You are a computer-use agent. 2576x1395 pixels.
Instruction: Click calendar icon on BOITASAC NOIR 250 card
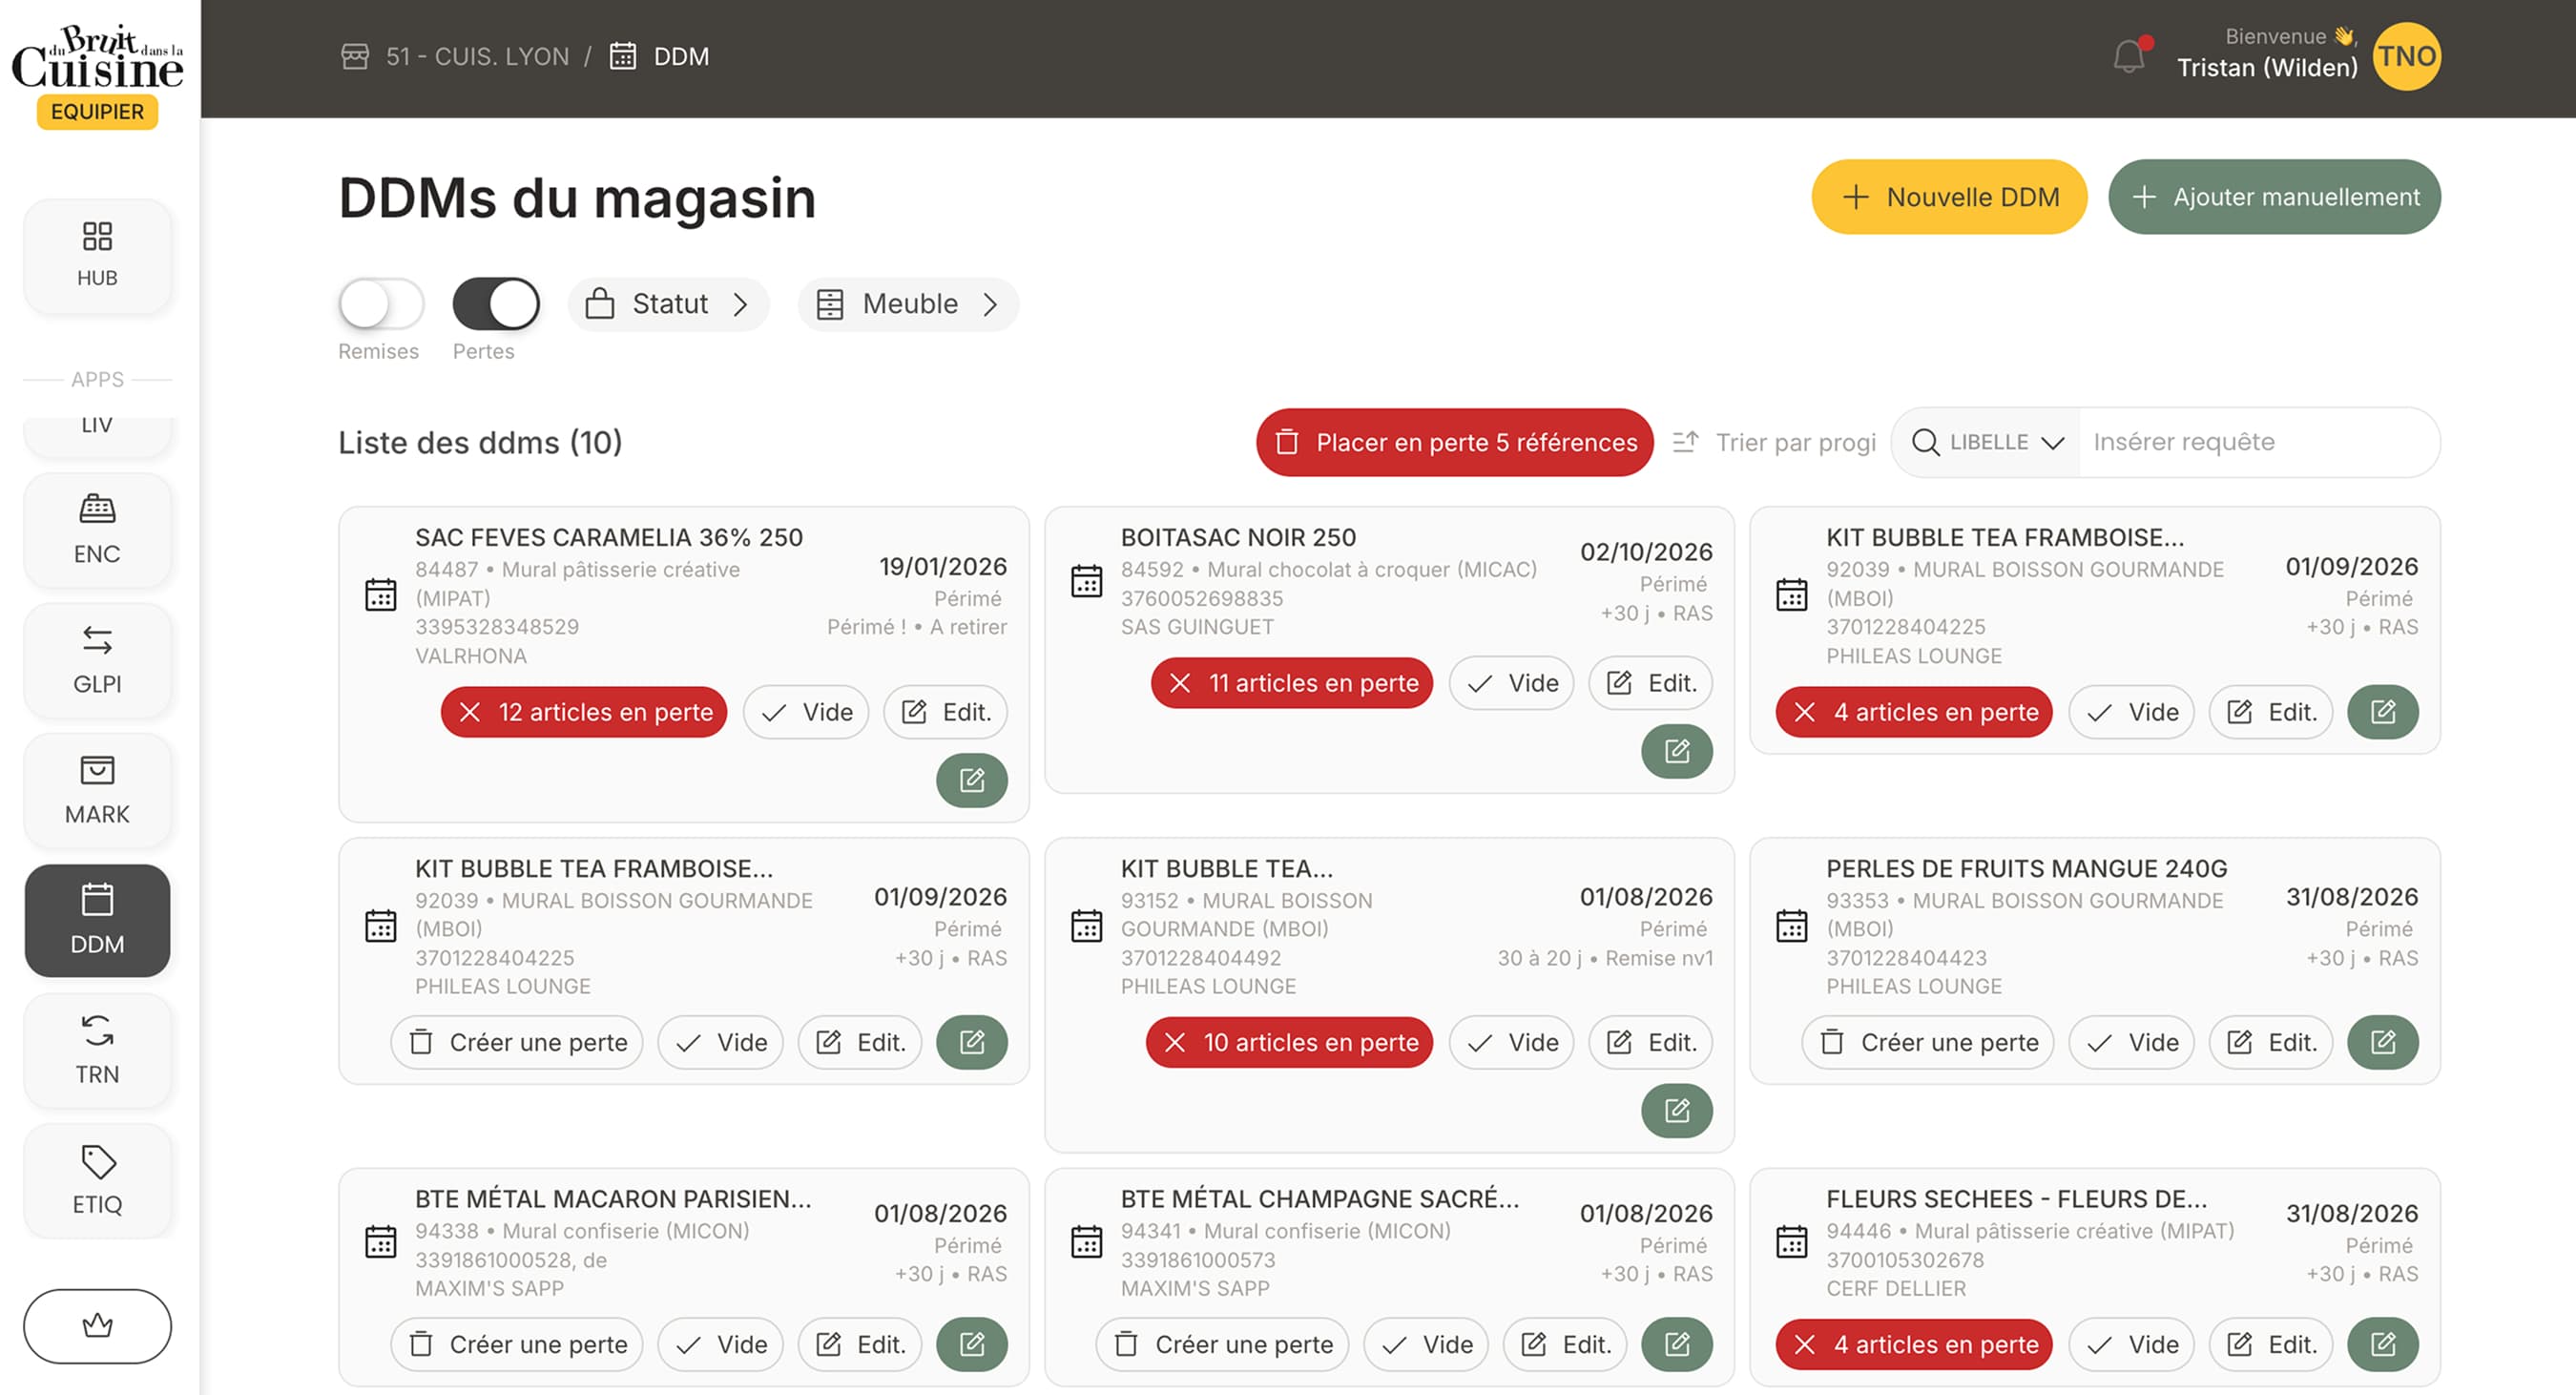click(1086, 581)
